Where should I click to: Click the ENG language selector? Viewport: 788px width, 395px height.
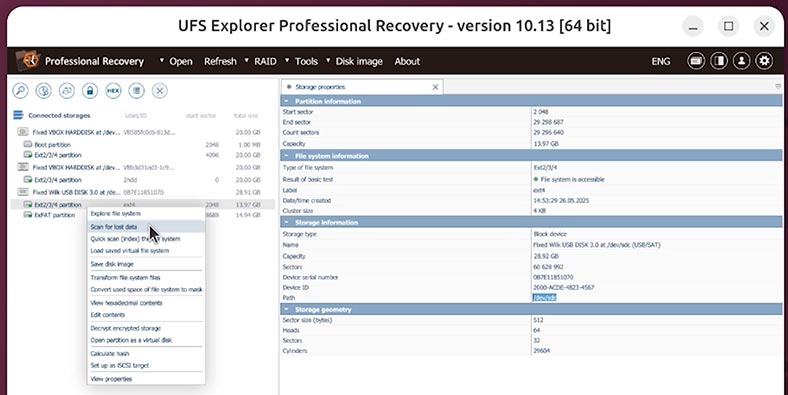pos(661,61)
